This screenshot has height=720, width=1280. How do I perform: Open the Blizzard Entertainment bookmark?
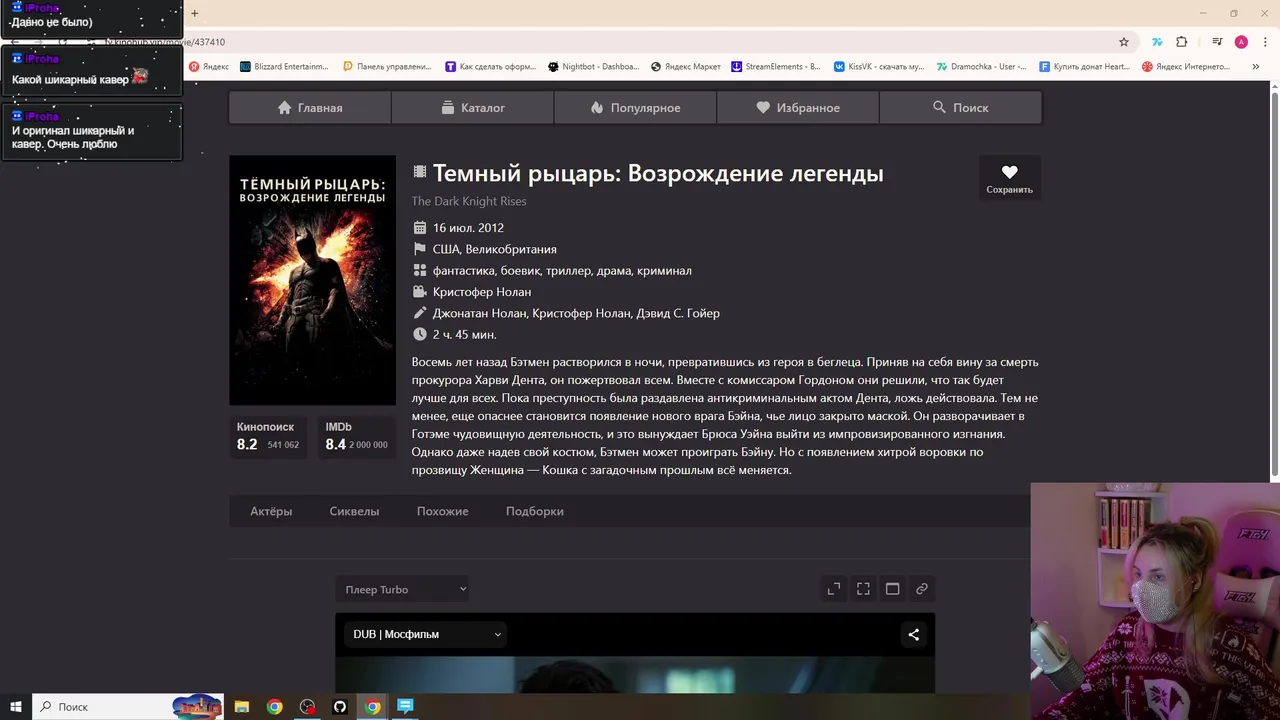point(284,67)
